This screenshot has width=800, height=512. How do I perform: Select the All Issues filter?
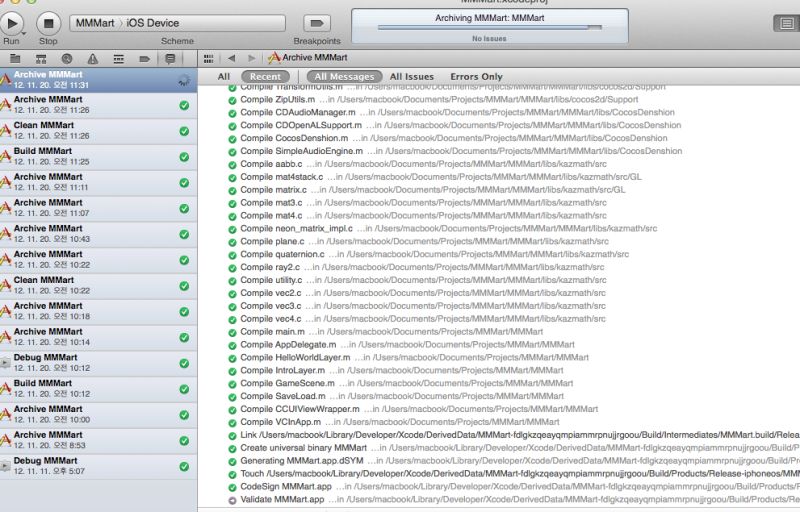[412, 76]
